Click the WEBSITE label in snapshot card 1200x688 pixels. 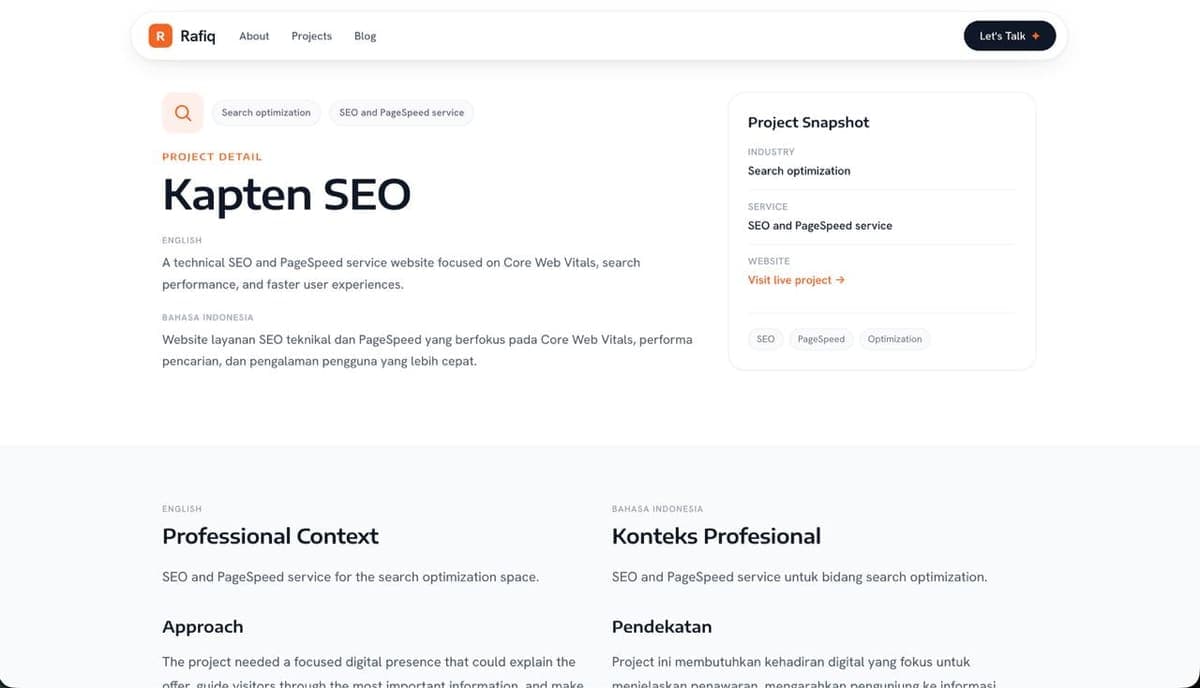769,261
